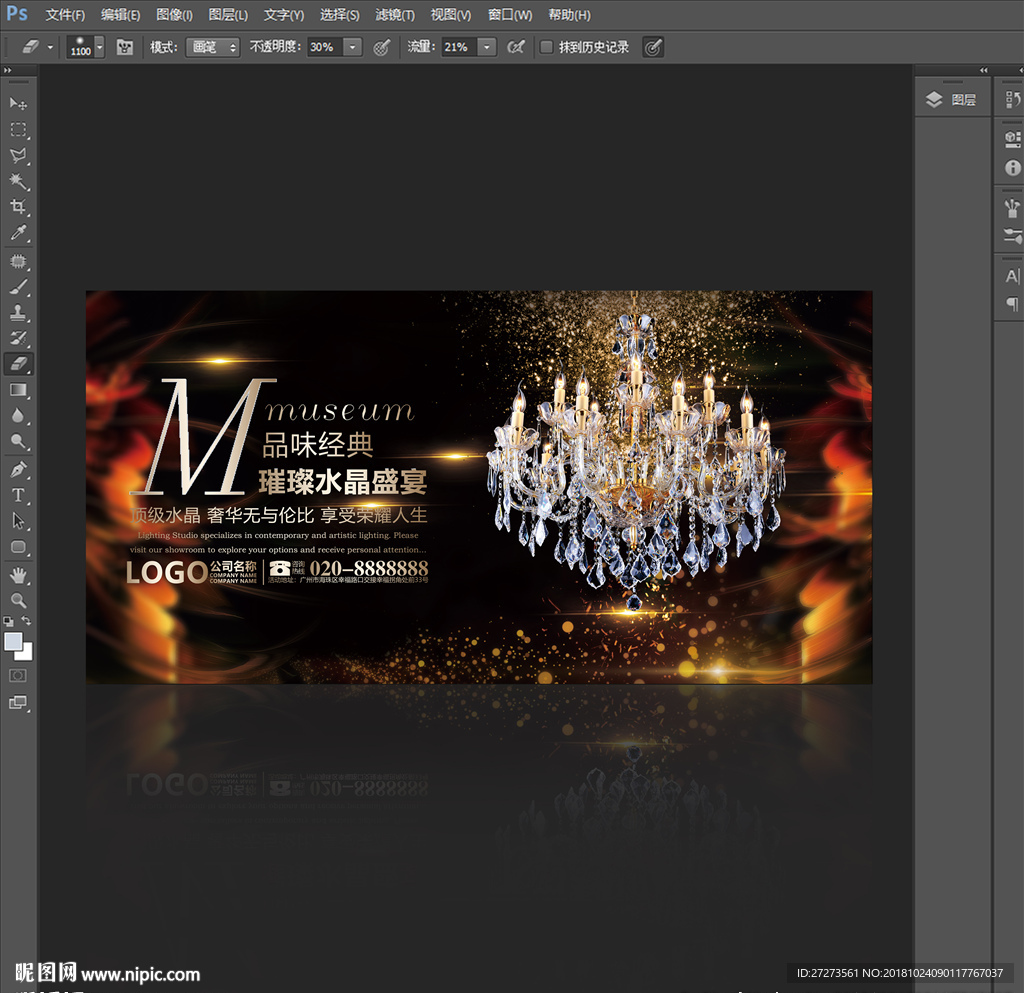Open the brush preset picker arrow
The width and height of the screenshot is (1024, 993).
[x=99, y=47]
